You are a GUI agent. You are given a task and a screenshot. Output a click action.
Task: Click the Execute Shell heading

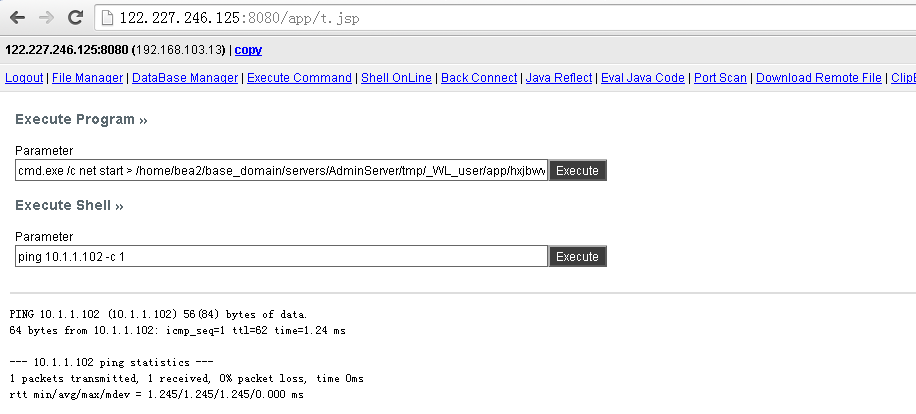tap(69, 206)
